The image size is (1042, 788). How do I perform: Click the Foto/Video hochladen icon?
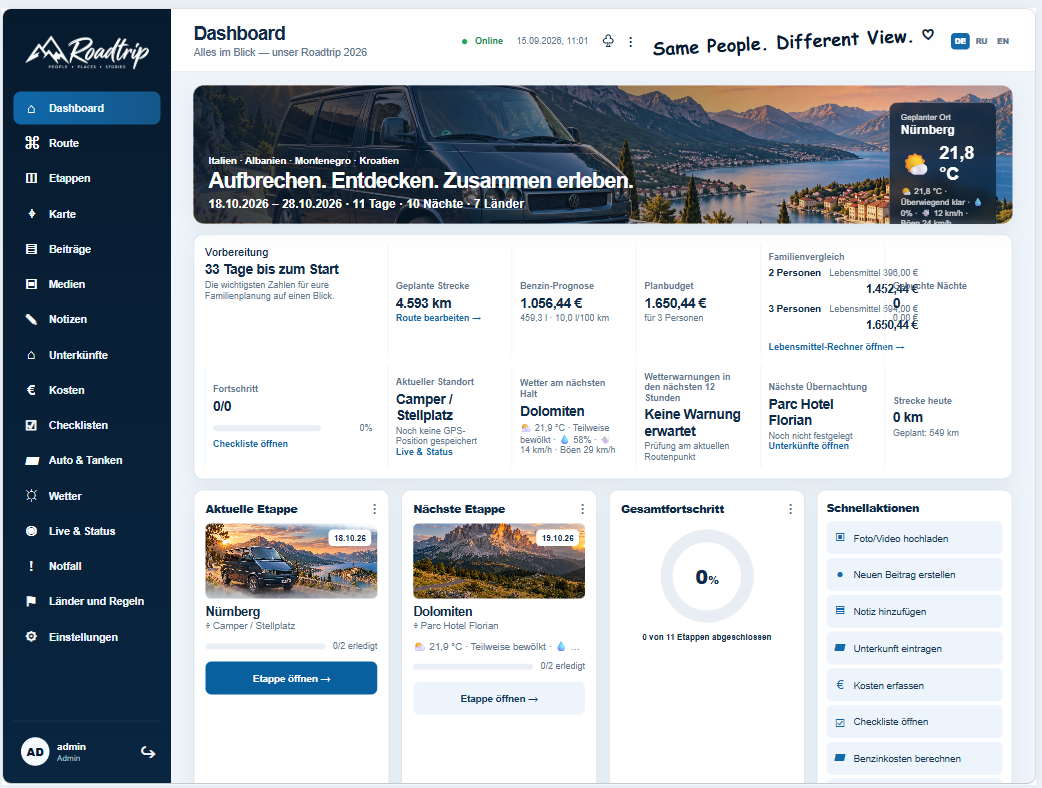[840, 538]
